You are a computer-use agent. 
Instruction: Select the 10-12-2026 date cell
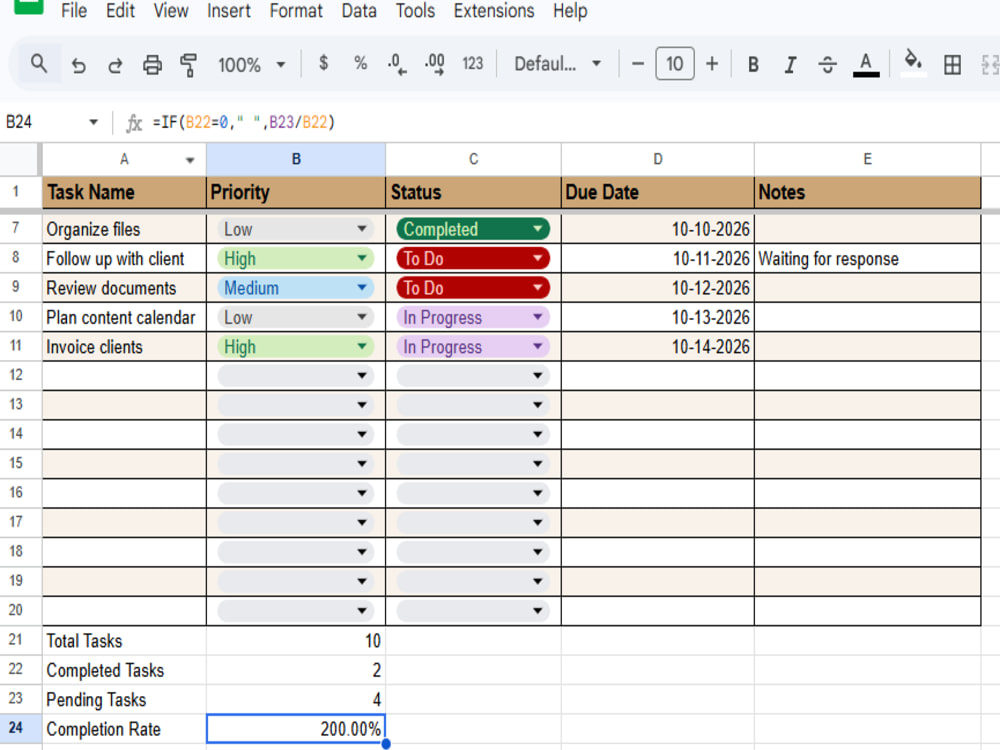coord(658,288)
